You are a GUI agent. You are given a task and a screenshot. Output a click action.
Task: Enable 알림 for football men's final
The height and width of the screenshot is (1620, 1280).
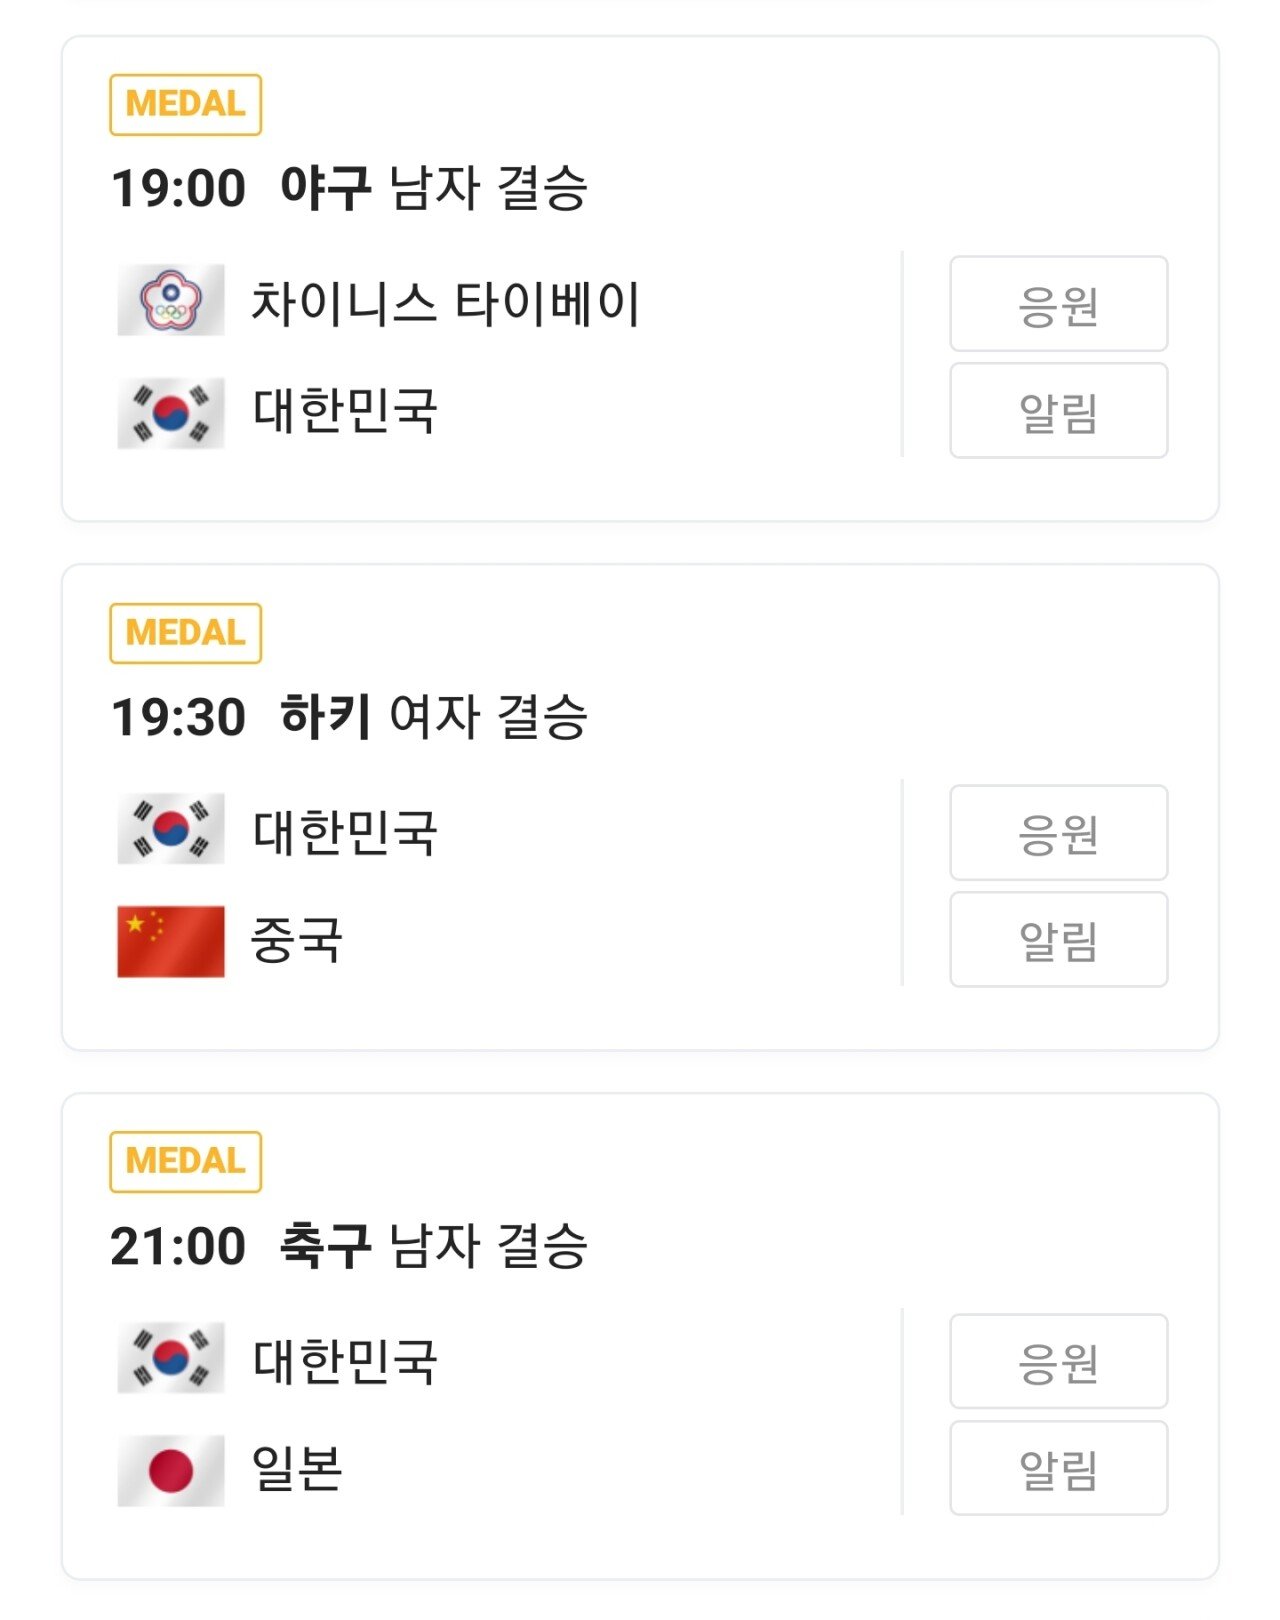(1058, 1468)
